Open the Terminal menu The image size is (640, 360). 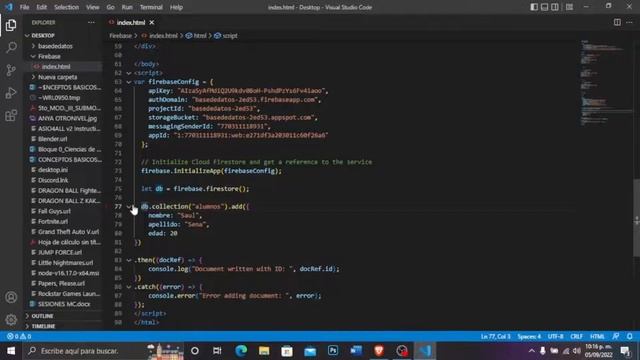151,7
